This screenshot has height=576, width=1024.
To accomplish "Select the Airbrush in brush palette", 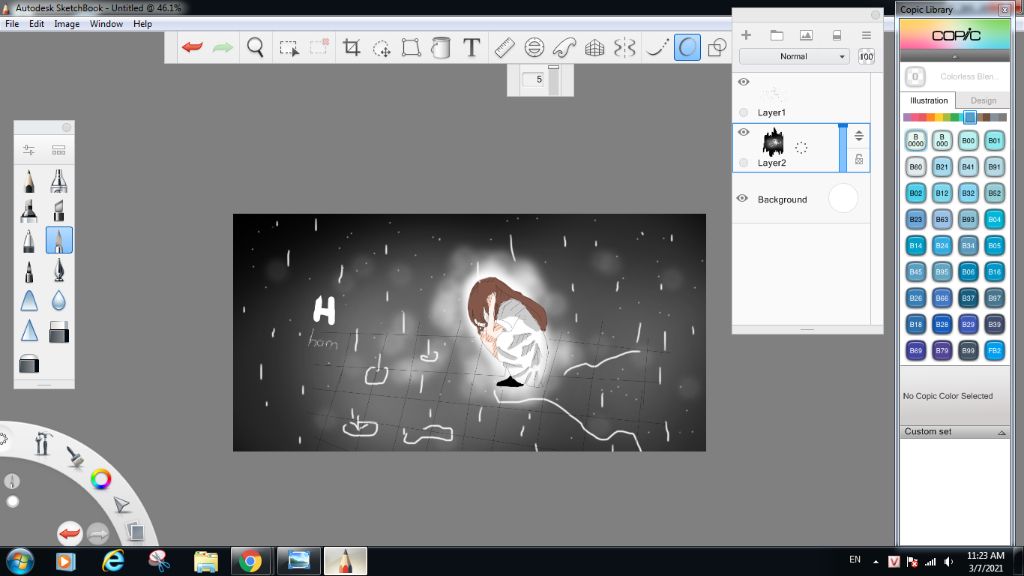I will click(59, 182).
